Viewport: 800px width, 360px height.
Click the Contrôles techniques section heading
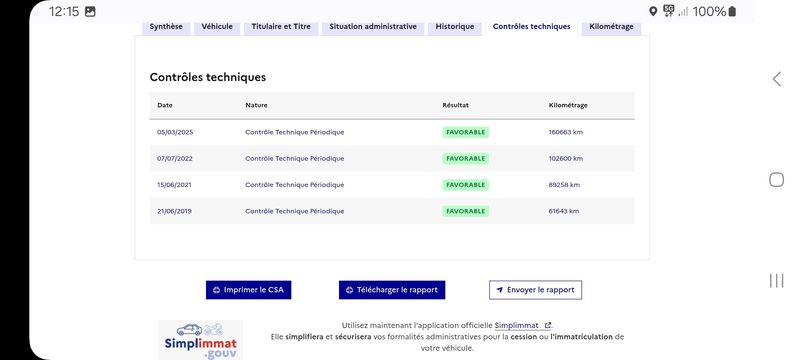pos(208,78)
